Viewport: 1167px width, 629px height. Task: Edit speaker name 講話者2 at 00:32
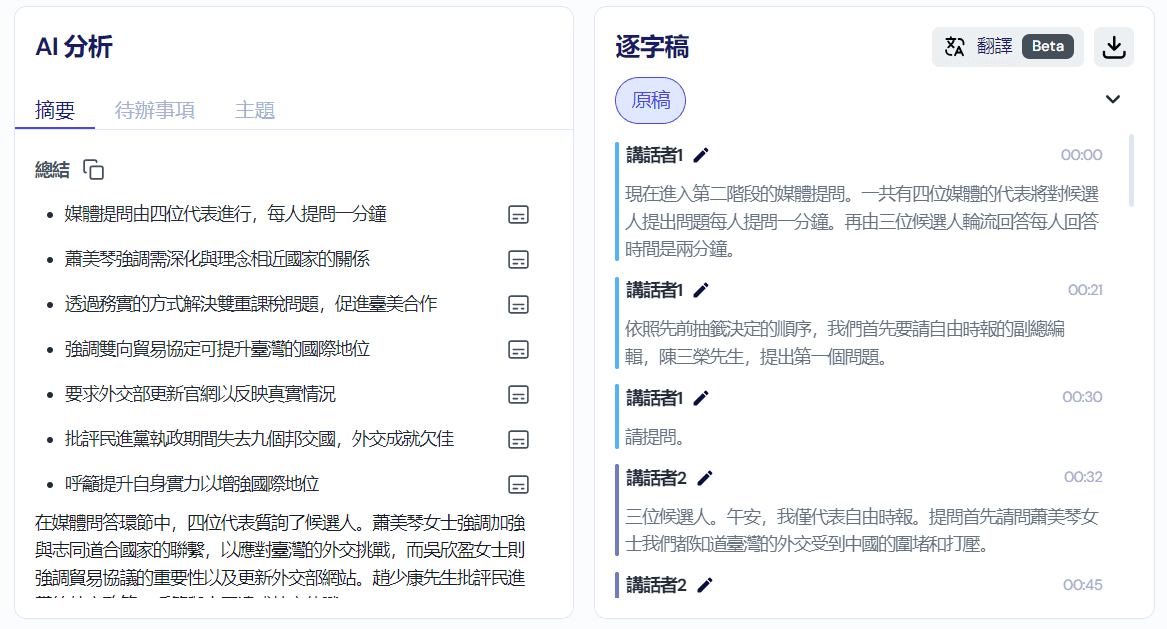(705, 477)
